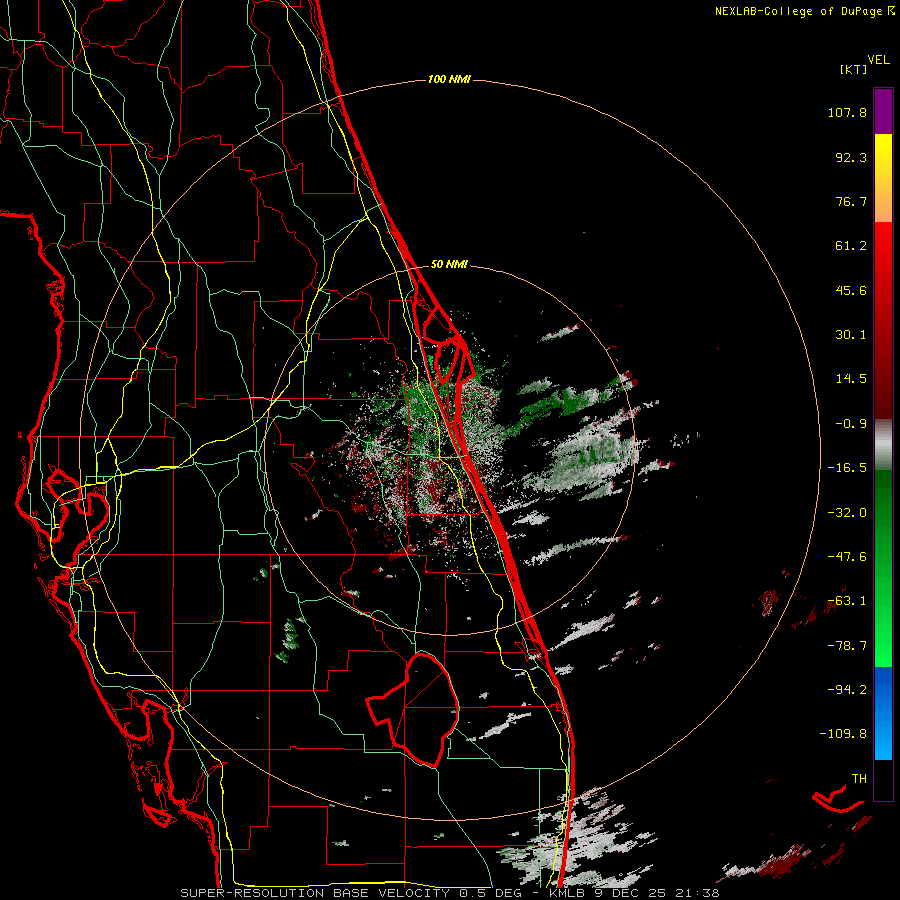Pick the gray near-zero segment of color bar
The image size is (900, 900).
tap(883, 443)
